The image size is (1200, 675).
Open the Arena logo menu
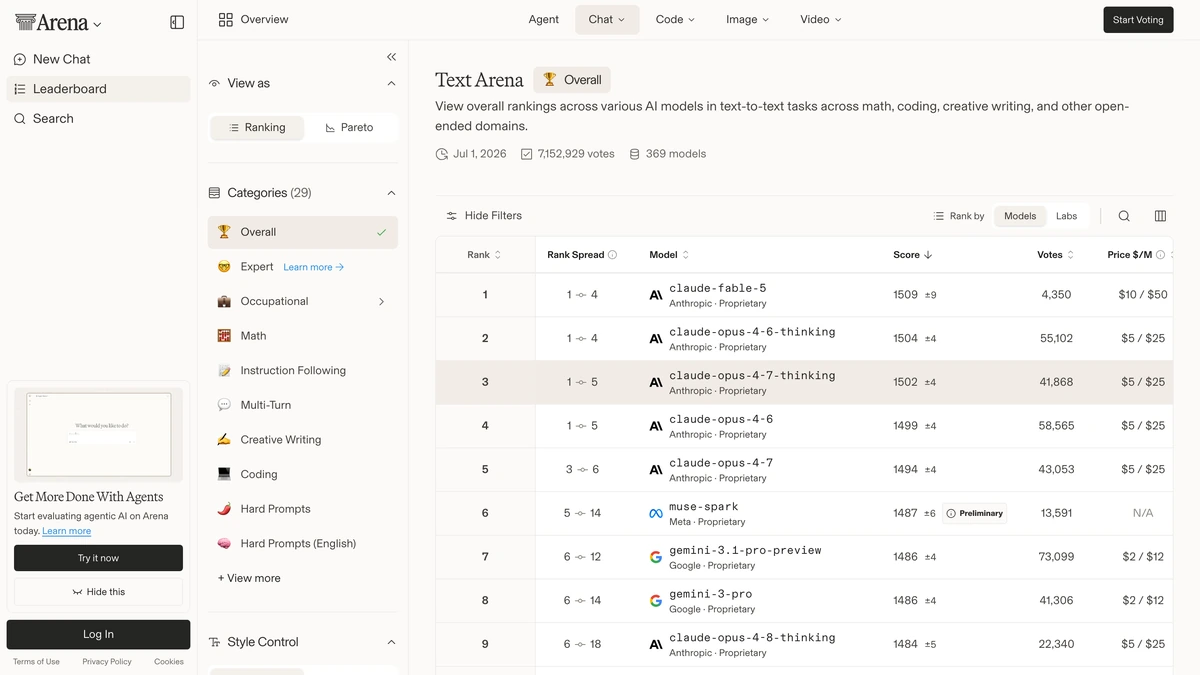point(58,23)
